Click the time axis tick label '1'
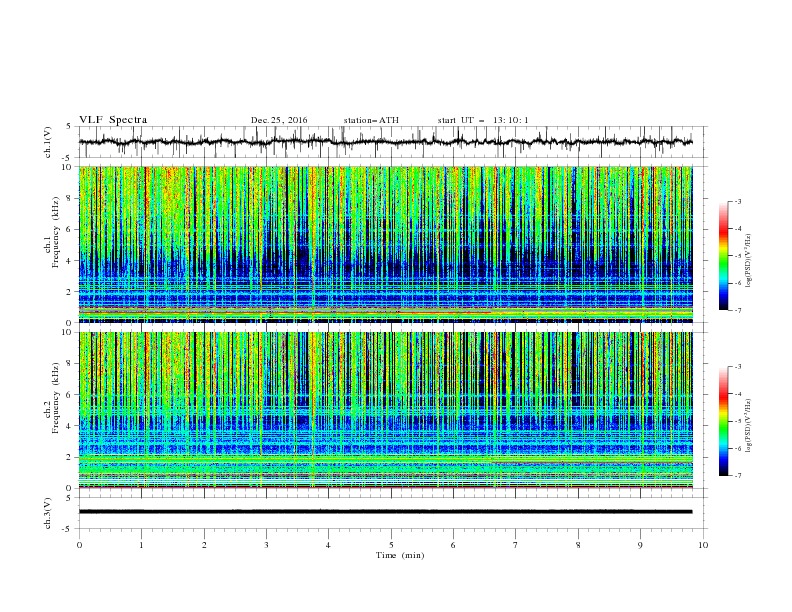Viewport: 792px width, 612px height. pyautogui.click(x=142, y=545)
